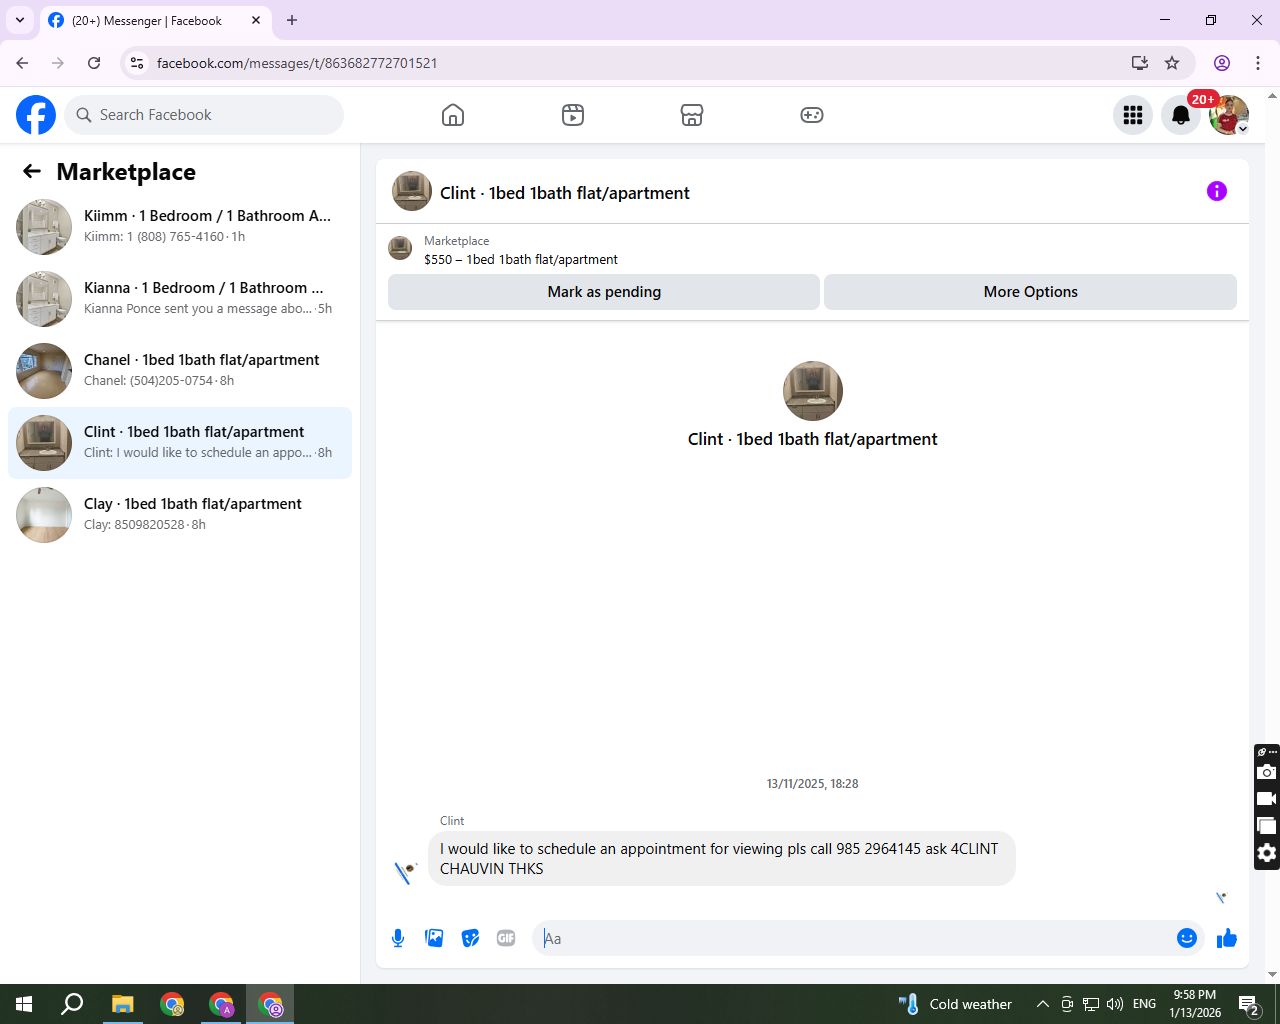
Task: Reload the page
Action: (94, 63)
